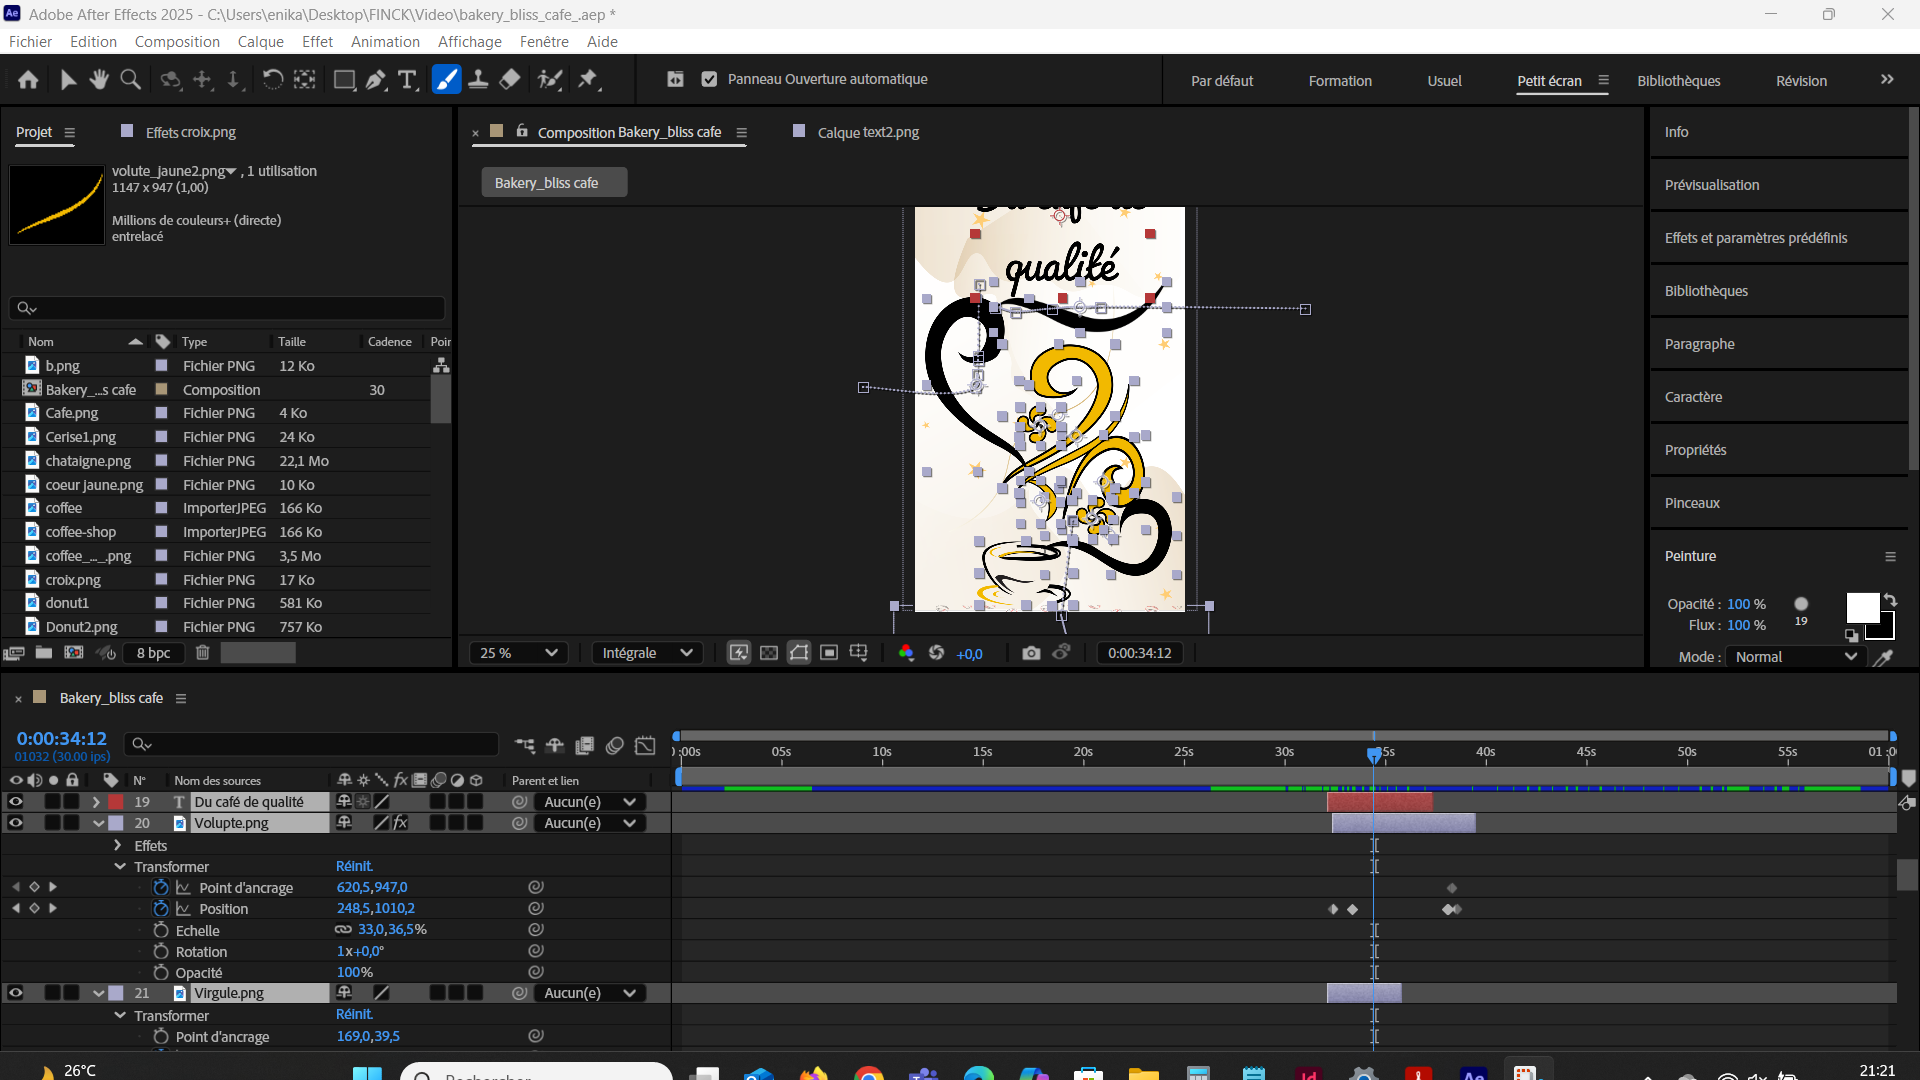This screenshot has width=1920, height=1080.
Task: Select the Home icon in toolbar
Action: pyautogui.click(x=28, y=80)
